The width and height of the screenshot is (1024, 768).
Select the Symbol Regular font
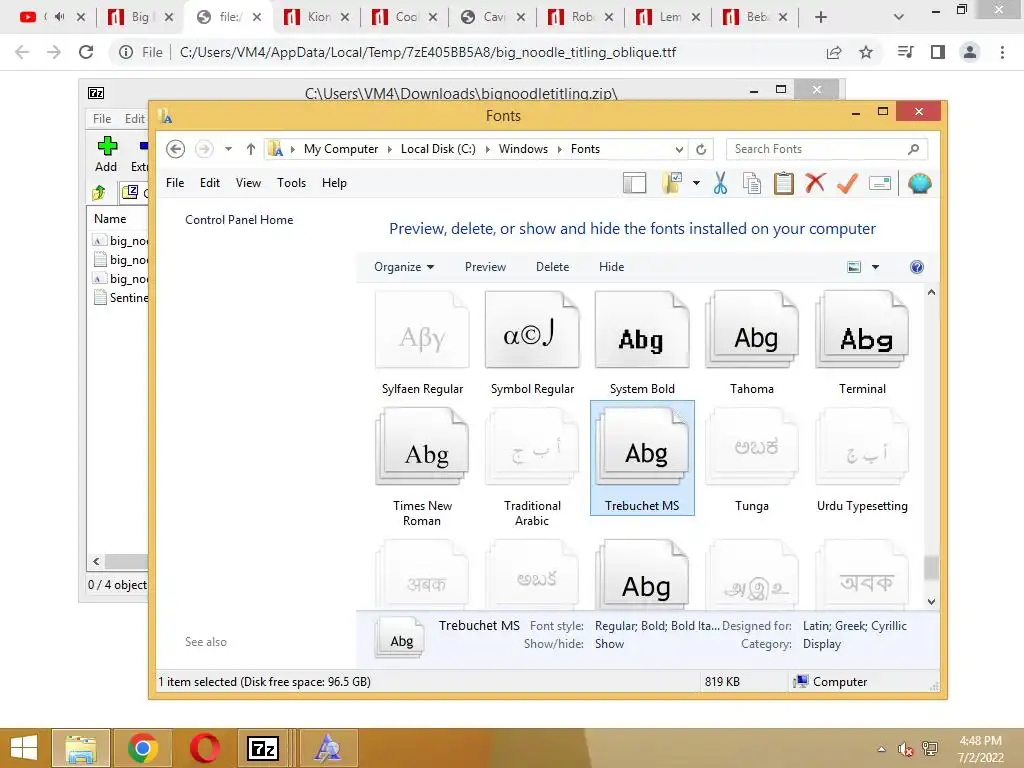pos(532,344)
